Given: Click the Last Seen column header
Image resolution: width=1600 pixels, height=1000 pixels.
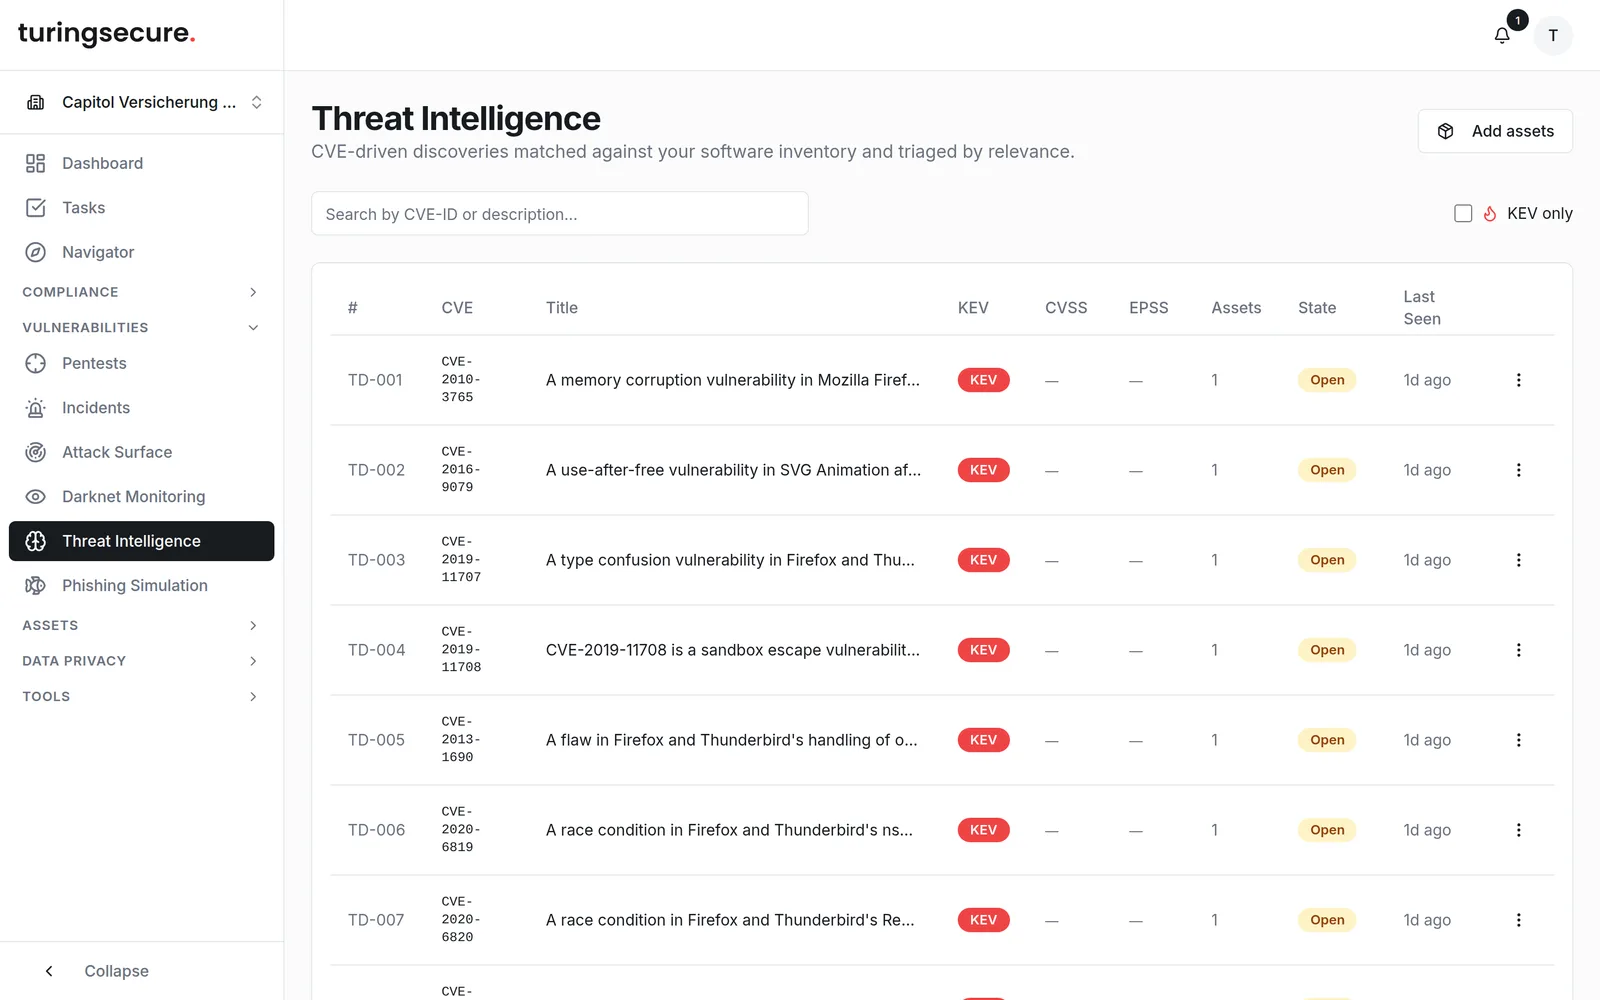Looking at the screenshot, I should 1422,308.
